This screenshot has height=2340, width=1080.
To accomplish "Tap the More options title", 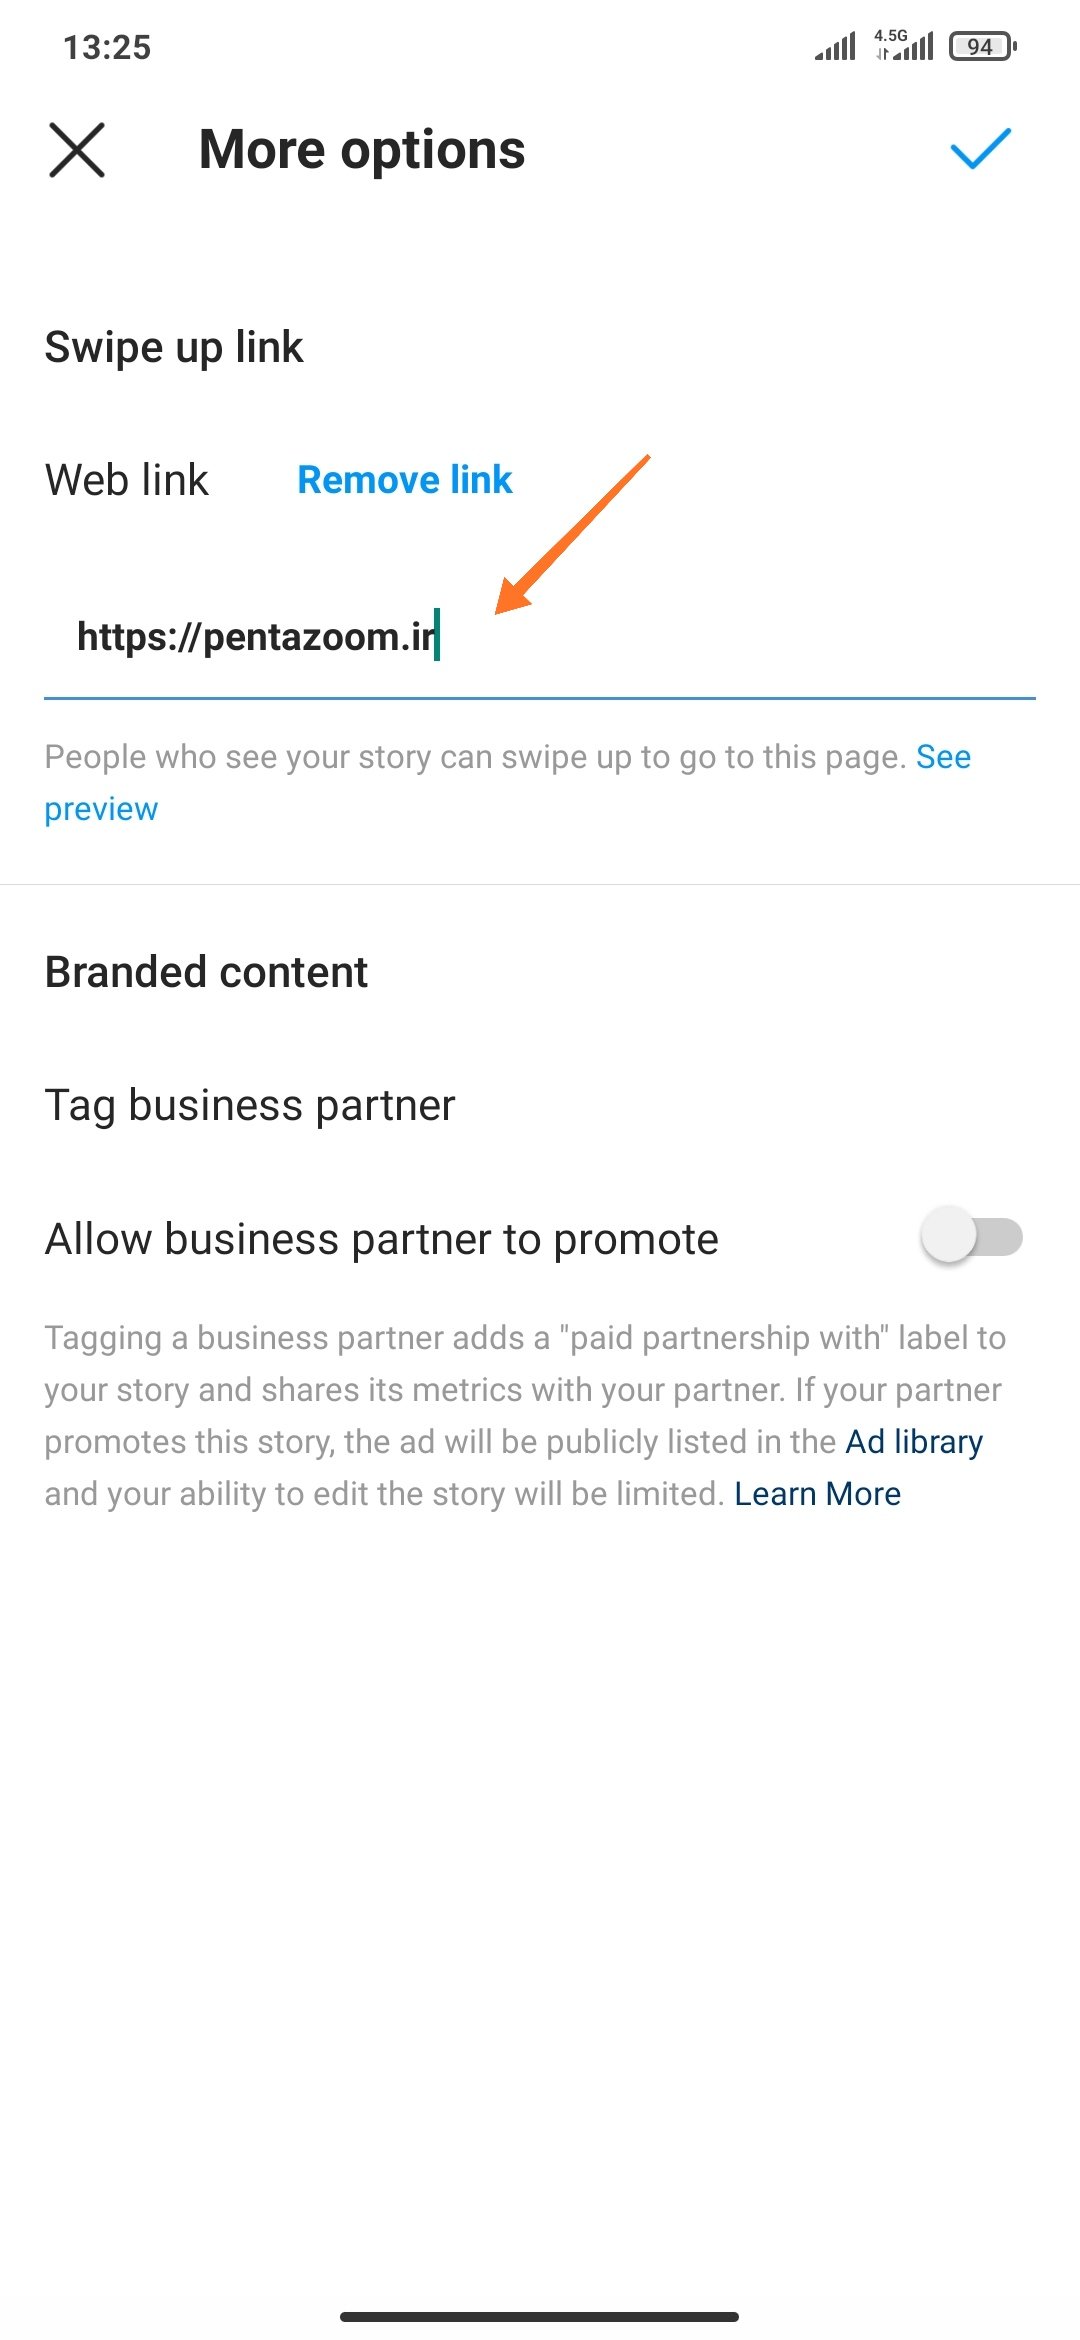I will (362, 150).
